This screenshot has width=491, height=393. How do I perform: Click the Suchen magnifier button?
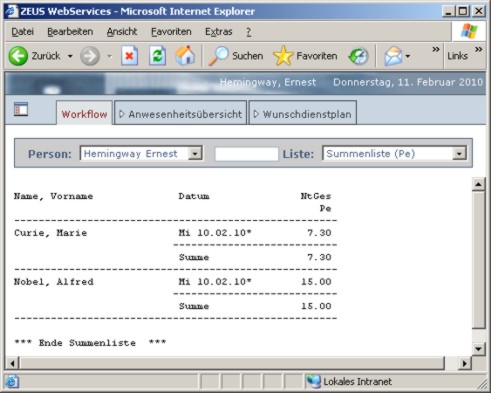[x=236, y=56]
